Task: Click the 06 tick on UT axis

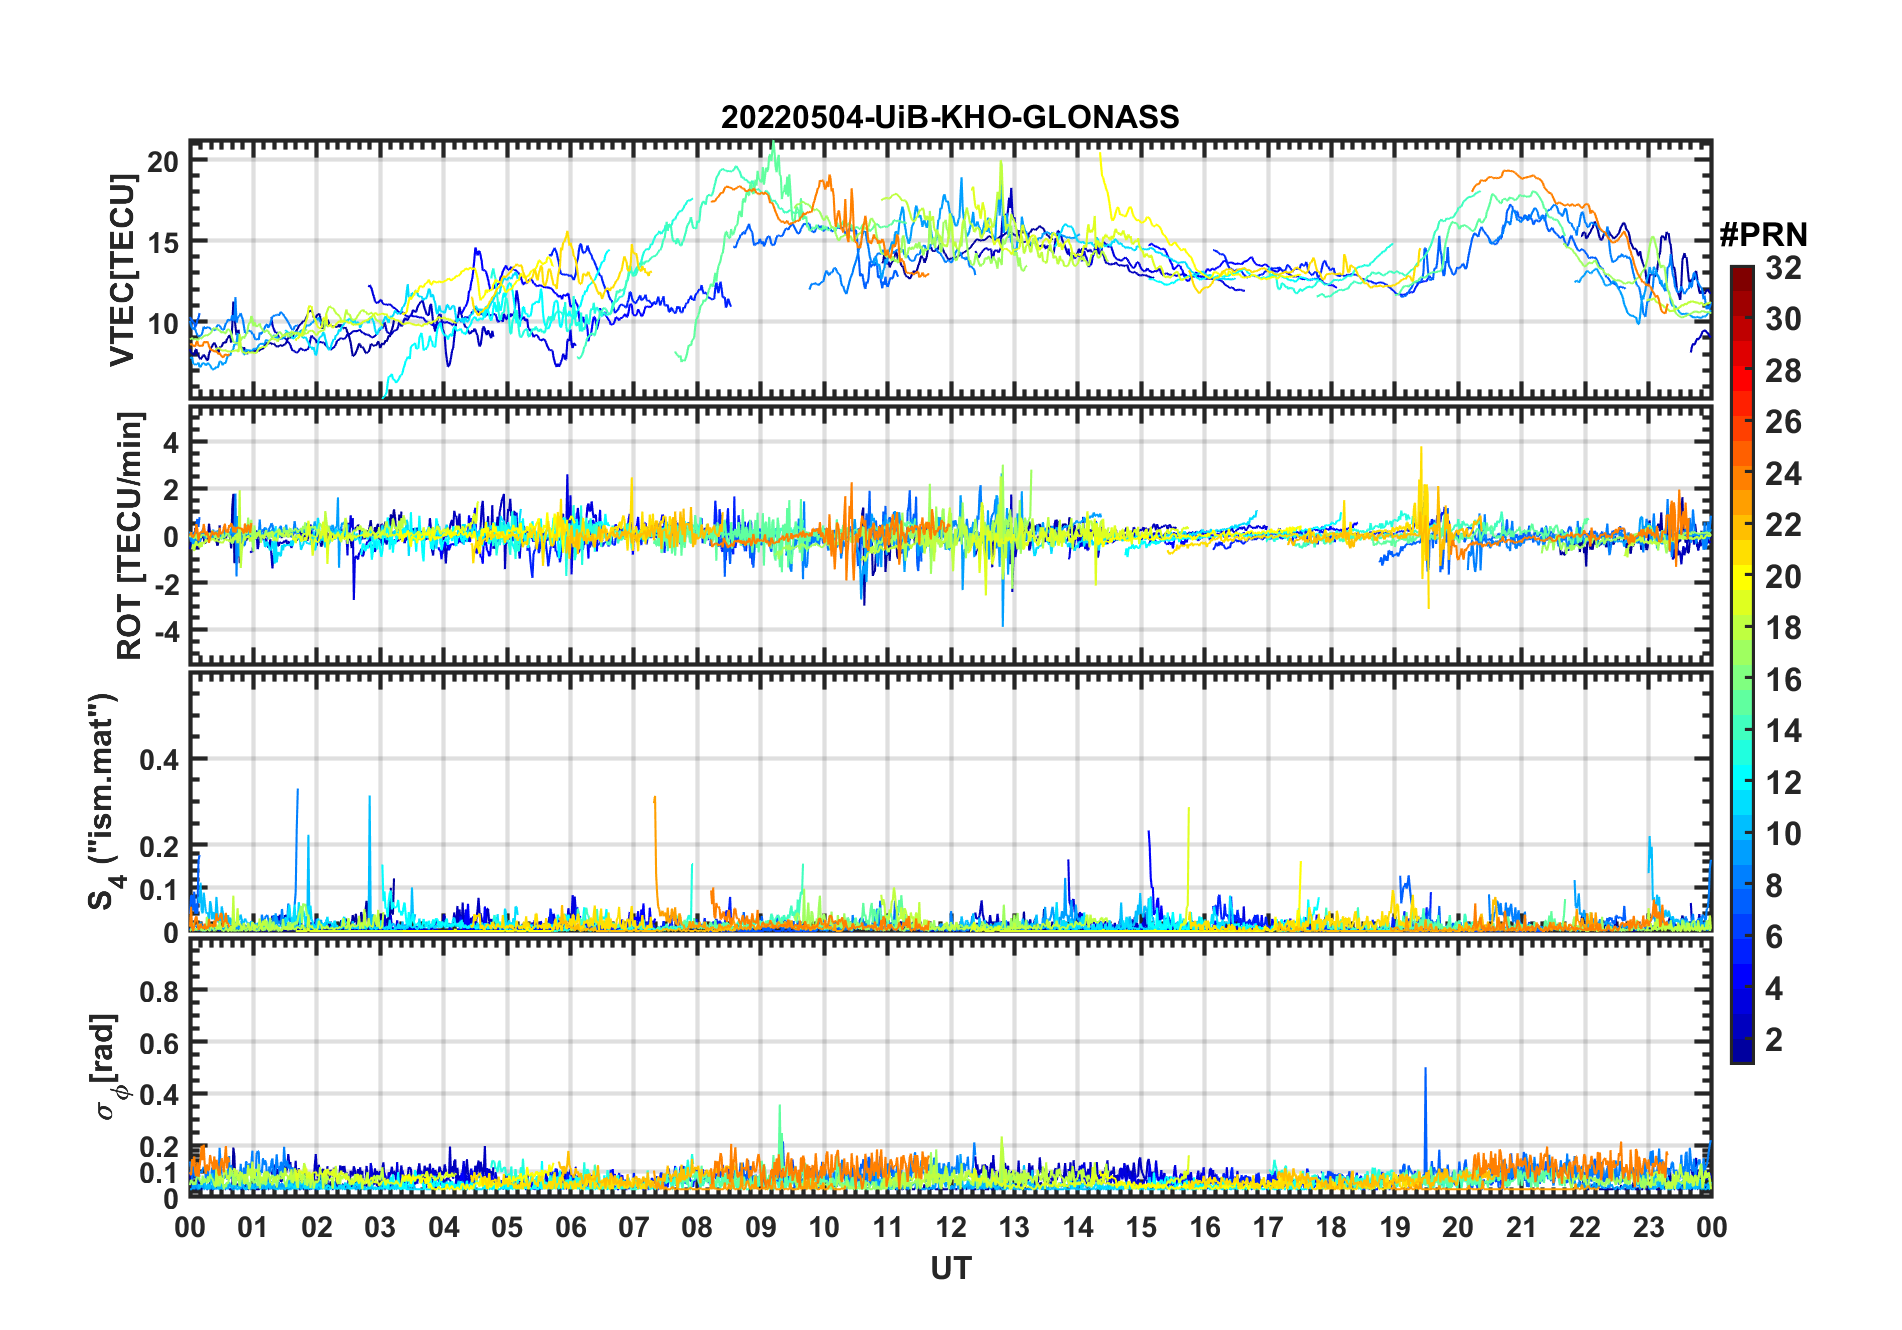Action: (570, 1227)
